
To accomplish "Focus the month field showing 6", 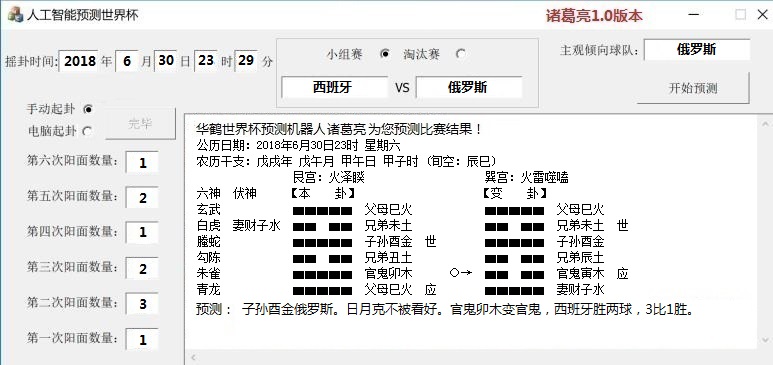I will pyautogui.click(x=127, y=61).
